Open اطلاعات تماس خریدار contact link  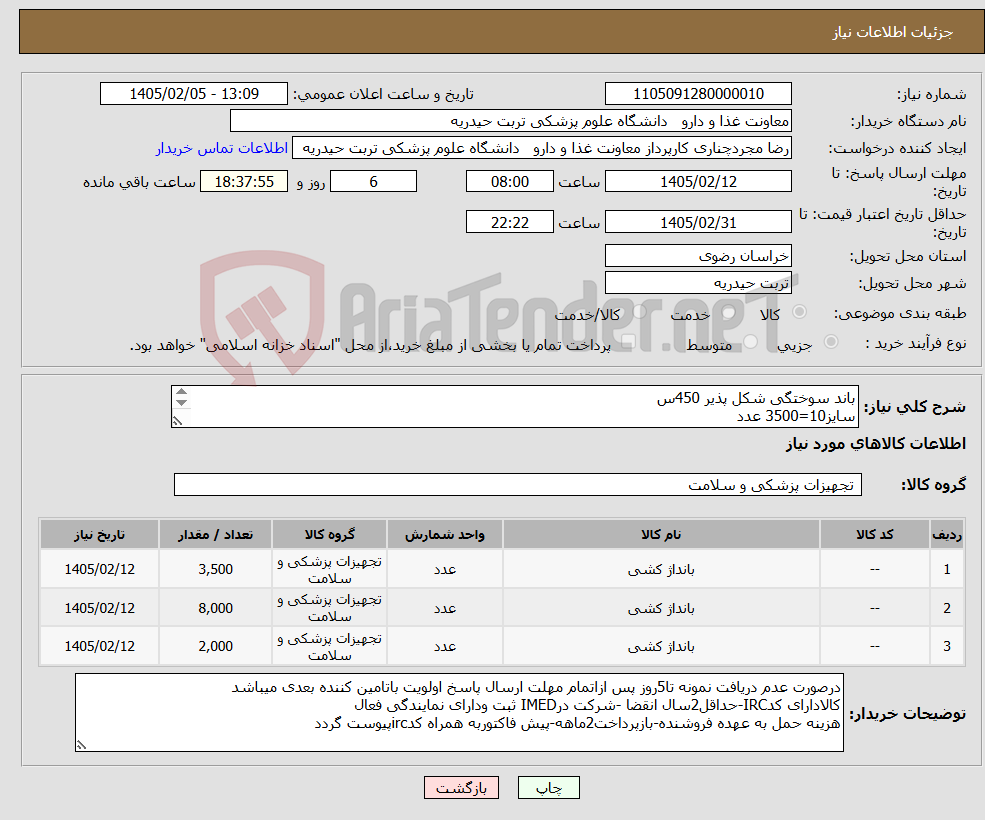pyautogui.click(x=222, y=148)
